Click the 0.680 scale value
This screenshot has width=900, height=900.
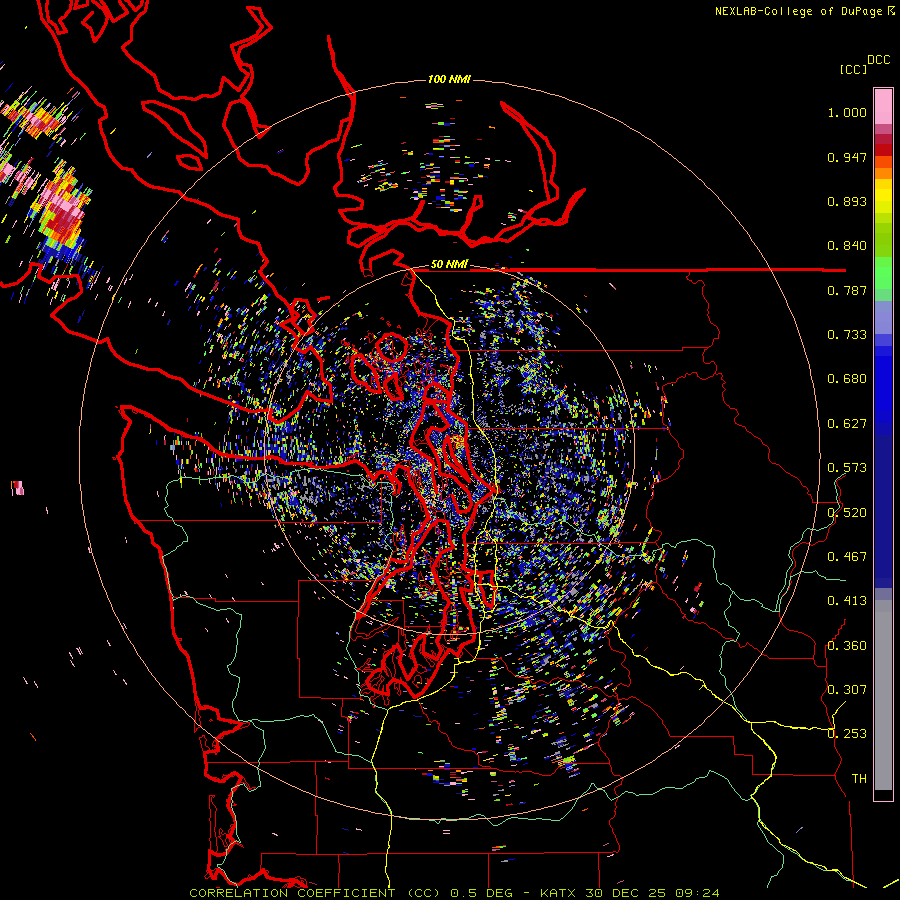pyautogui.click(x=847, y=379)
